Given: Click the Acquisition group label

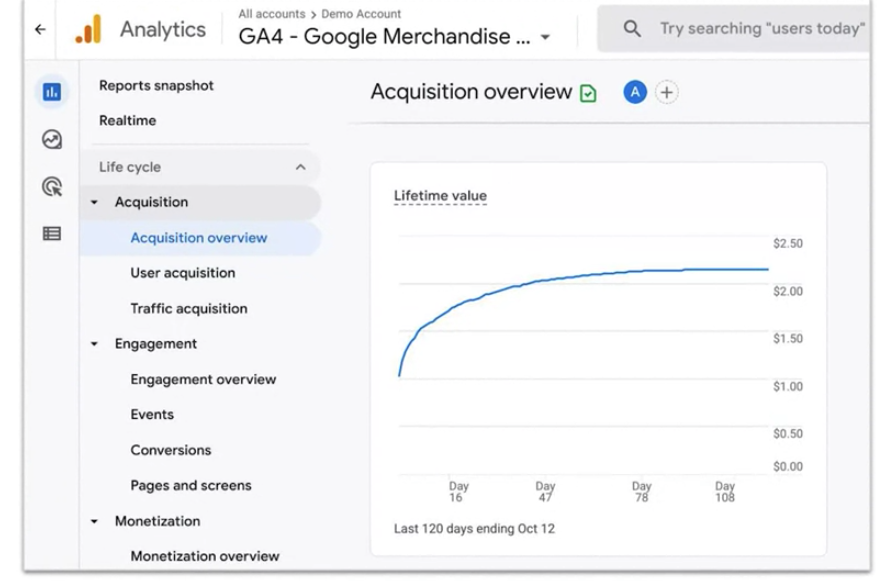Looking at the screenshot, I should tap(151, 202).
